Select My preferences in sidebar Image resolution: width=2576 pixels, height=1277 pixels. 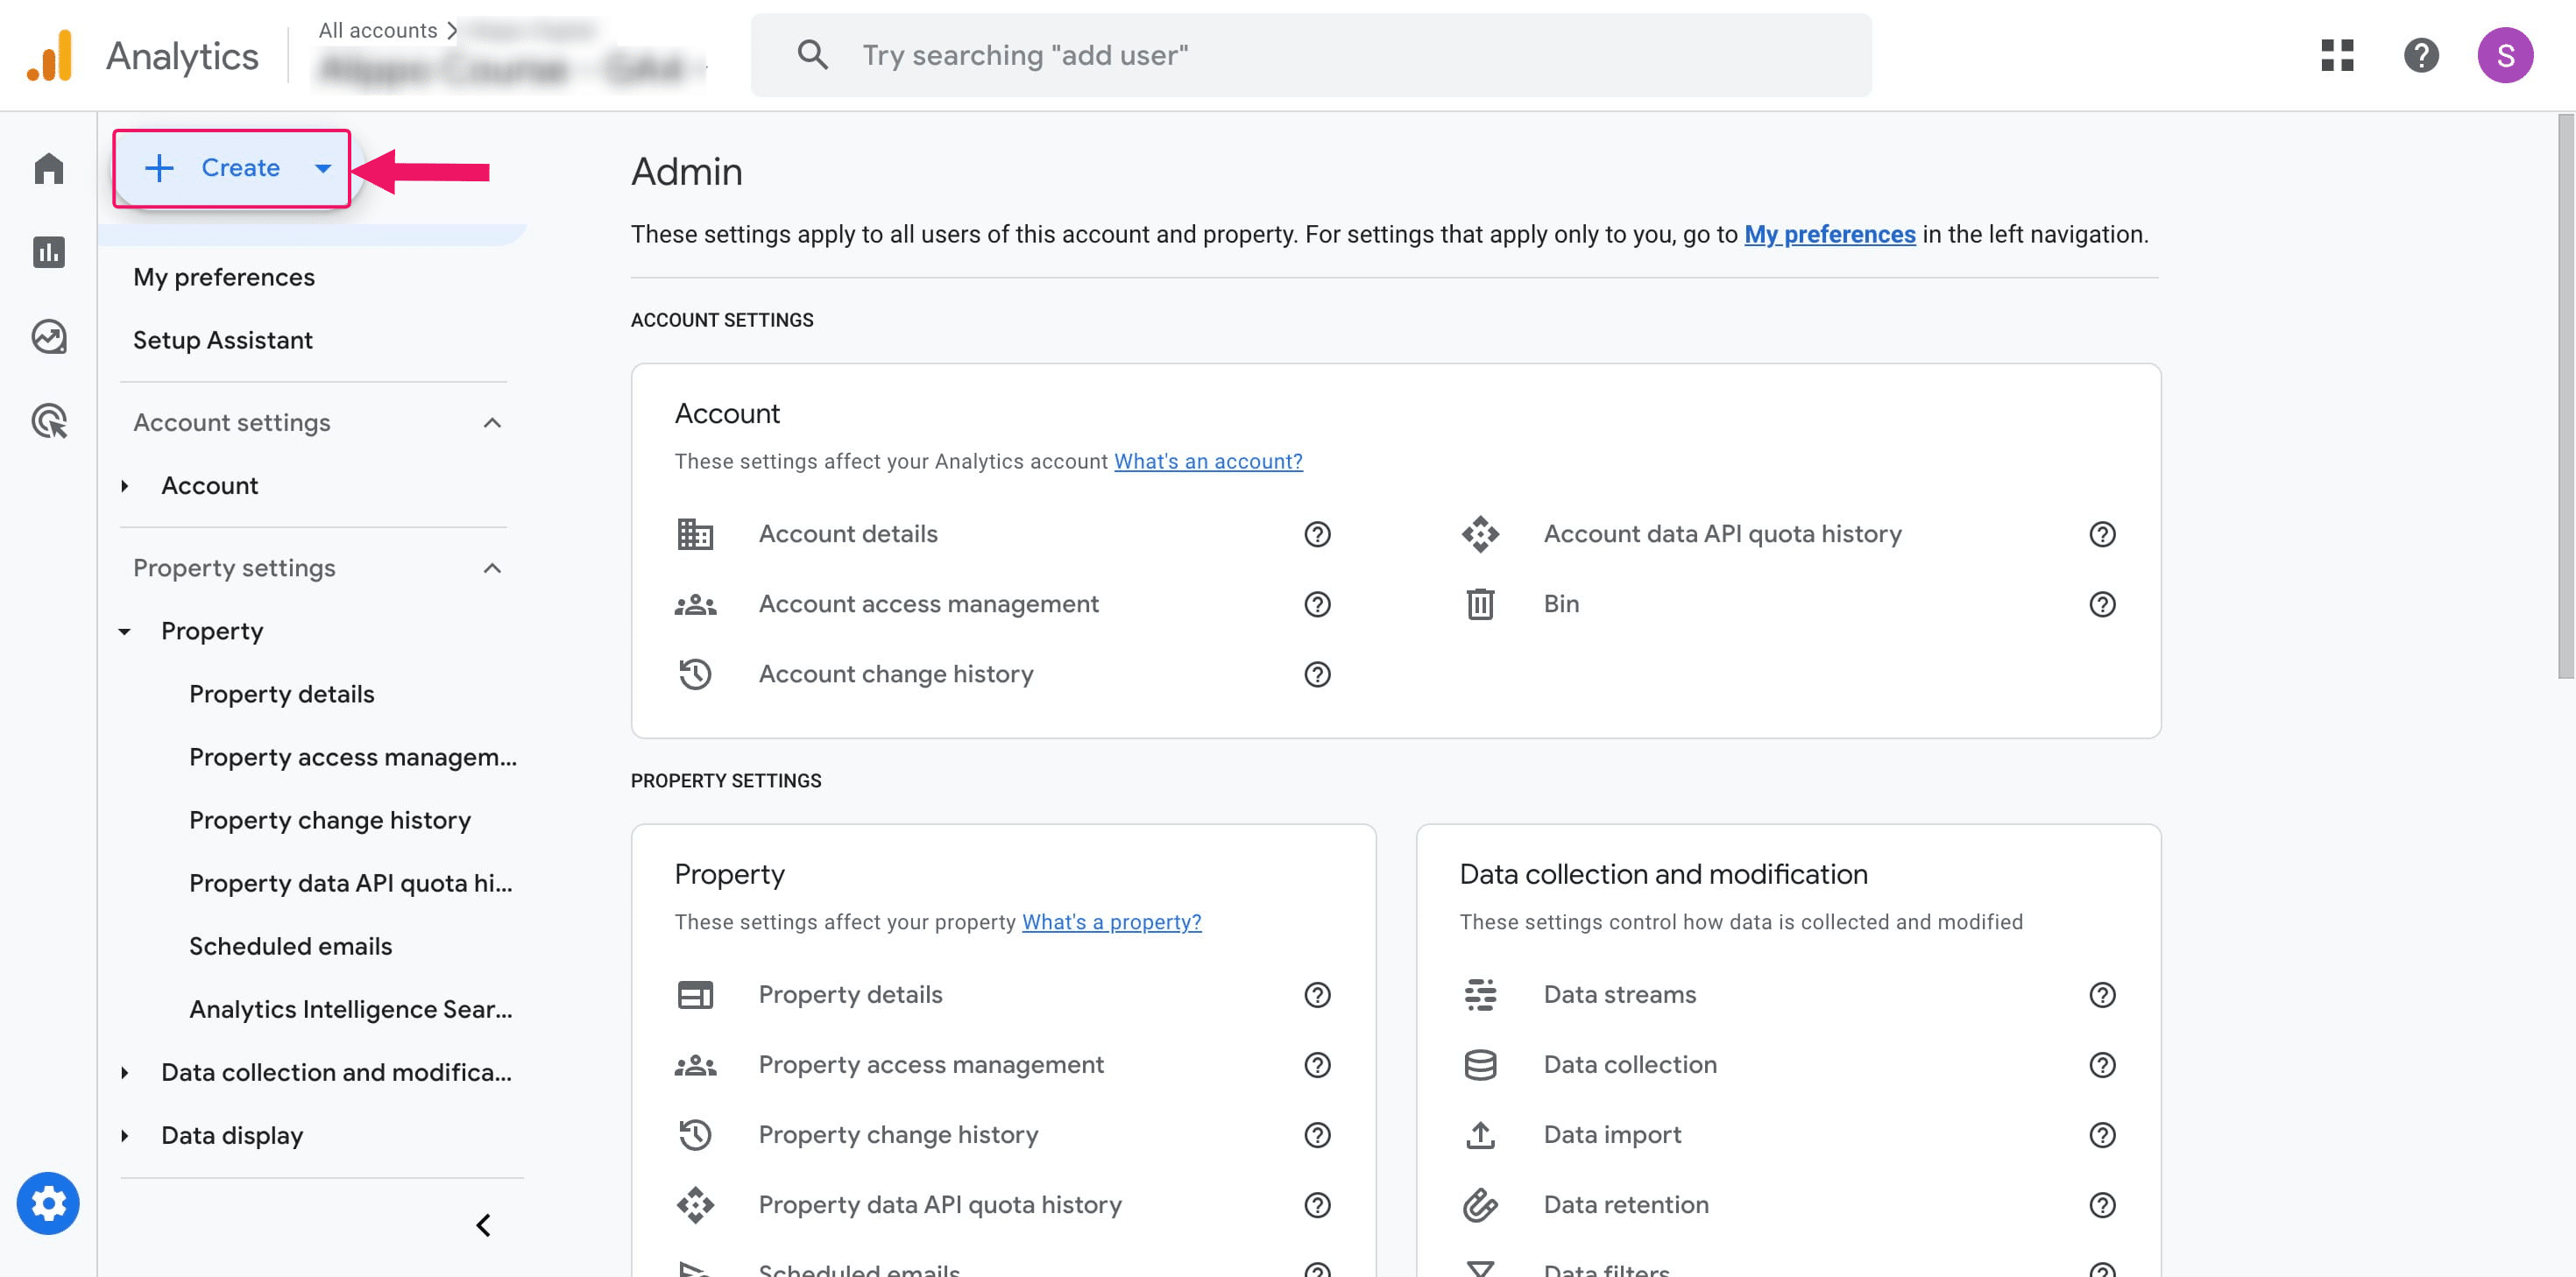(224, 277)
